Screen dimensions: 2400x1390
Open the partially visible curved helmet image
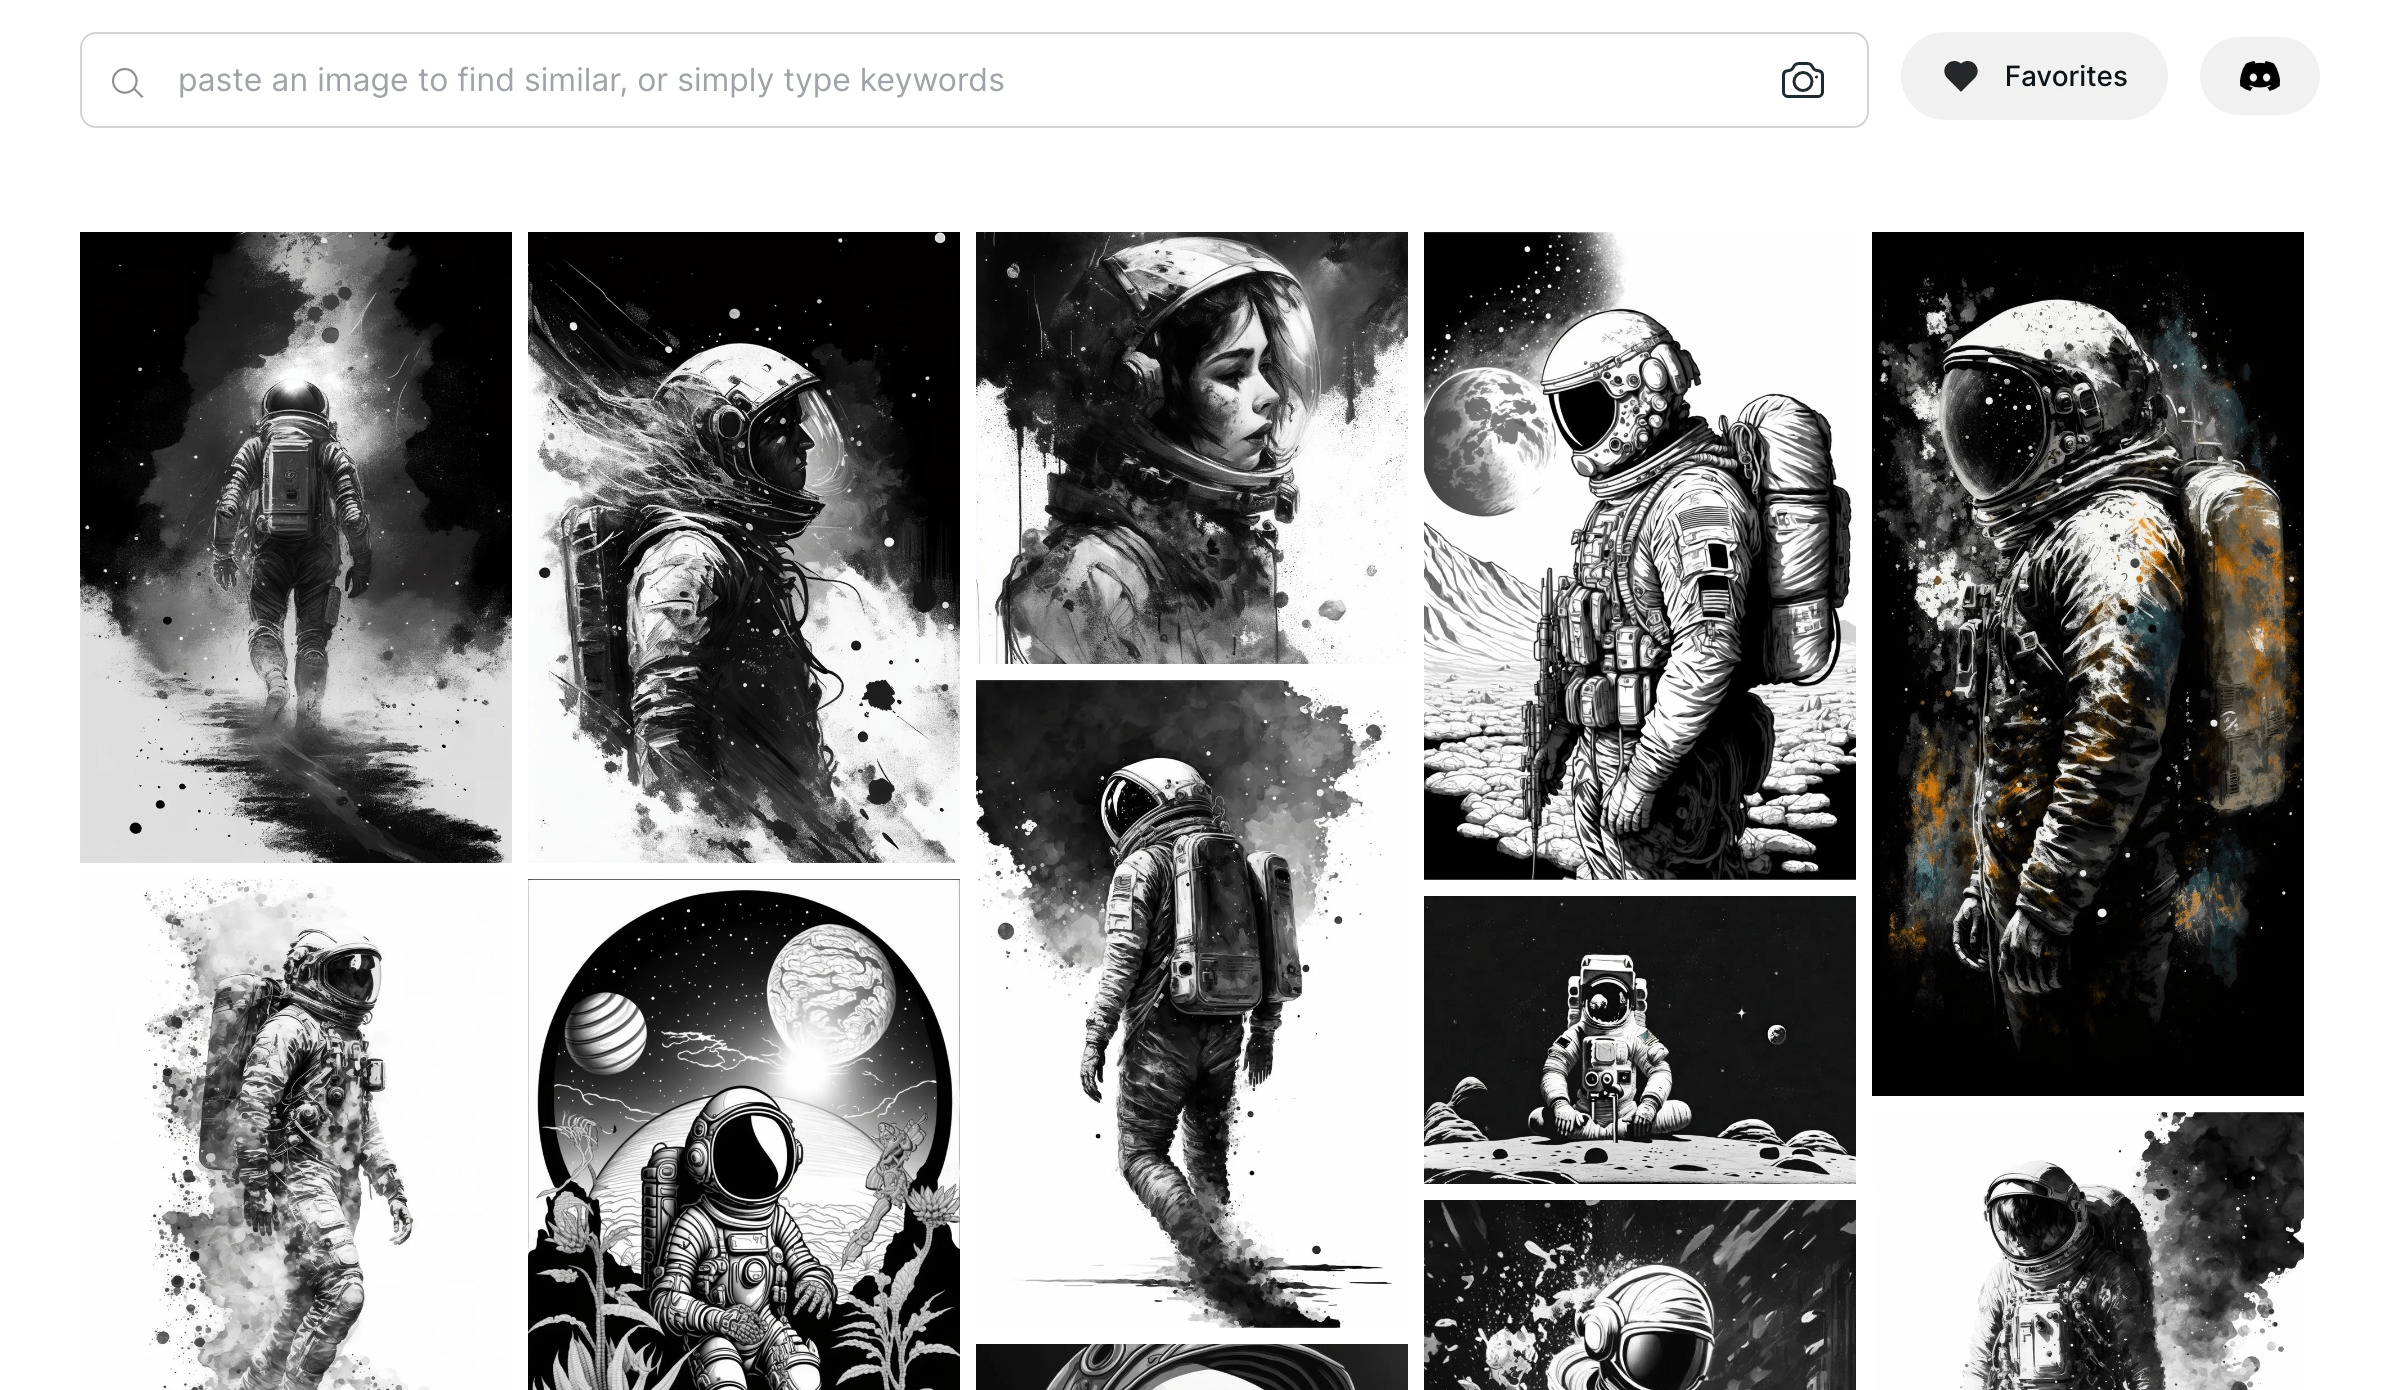pos(1192,1367)
